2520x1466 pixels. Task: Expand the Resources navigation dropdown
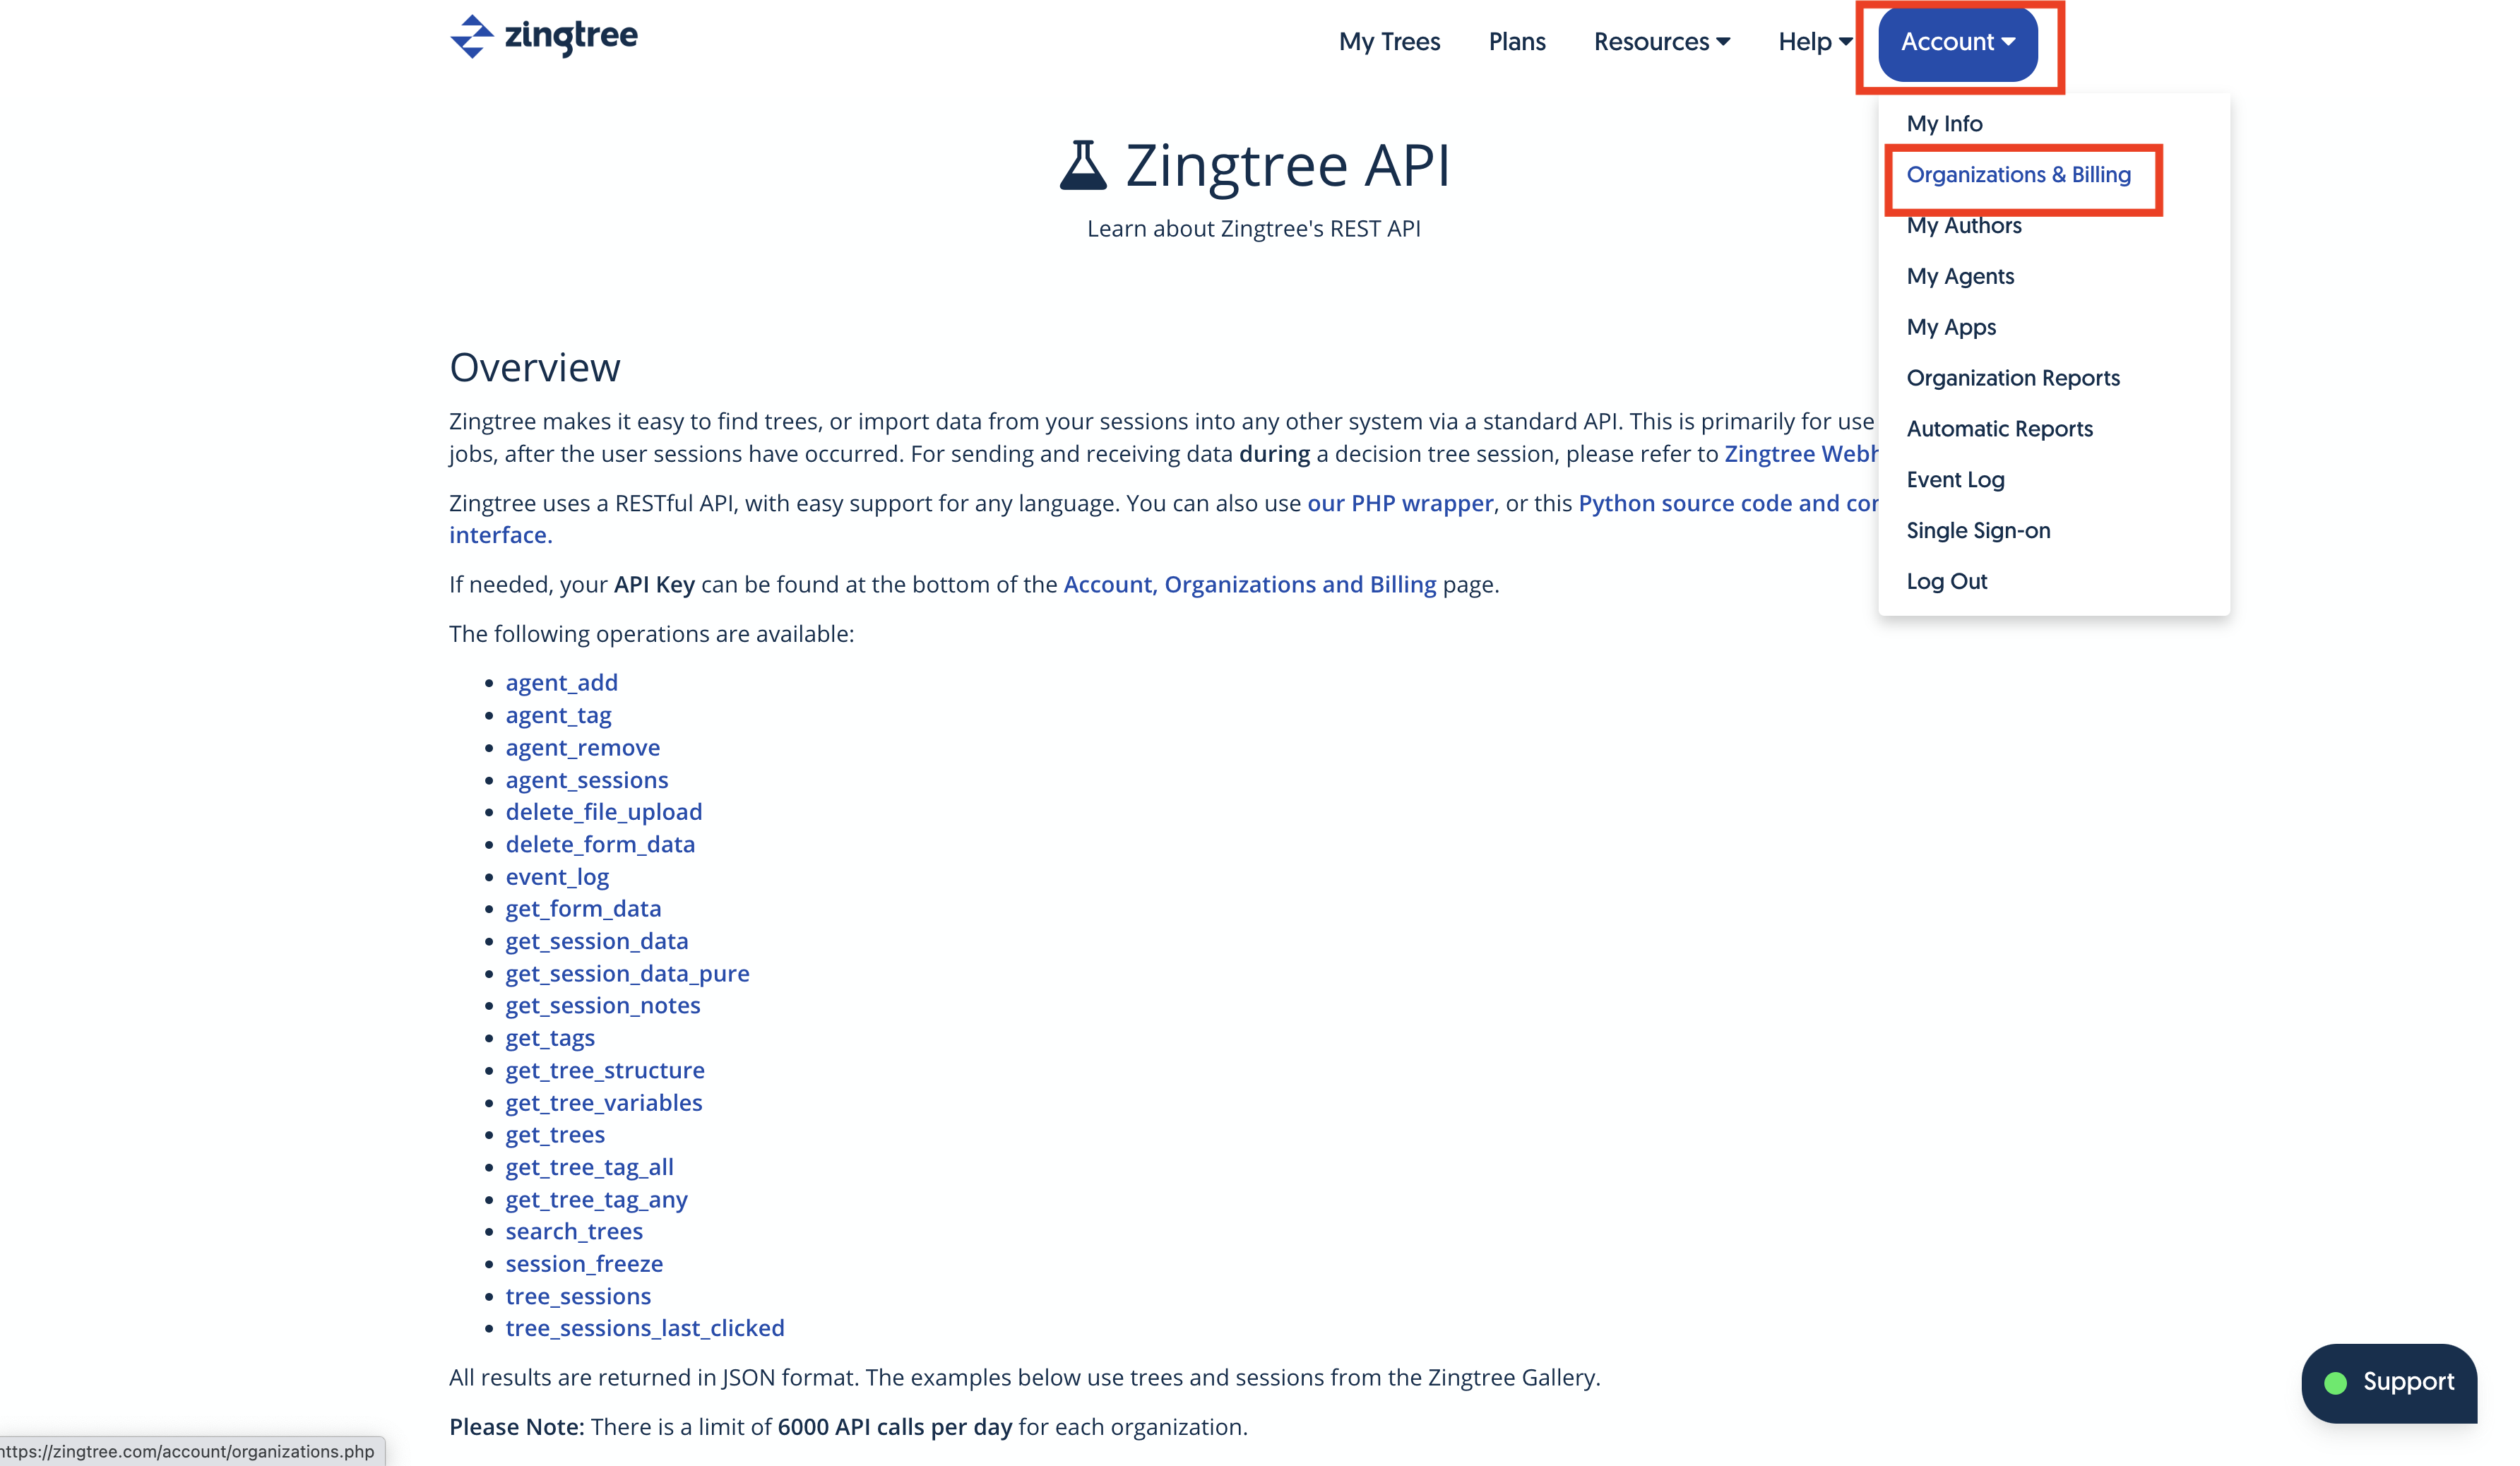(1660, 40)
